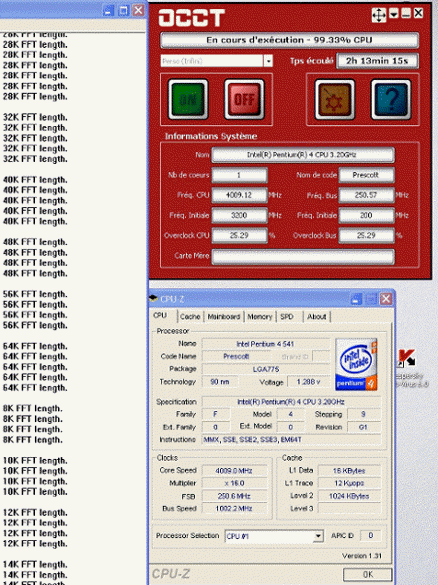Click the CPU-Z Specification field
Viewport: 438px width, 585px height.
[291, 402]
